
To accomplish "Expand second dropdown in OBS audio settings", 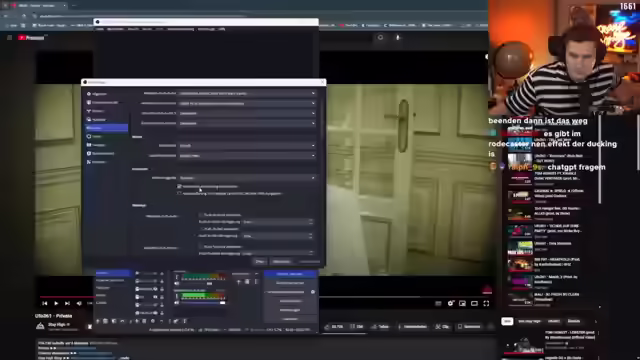I will tap(247, 103).
